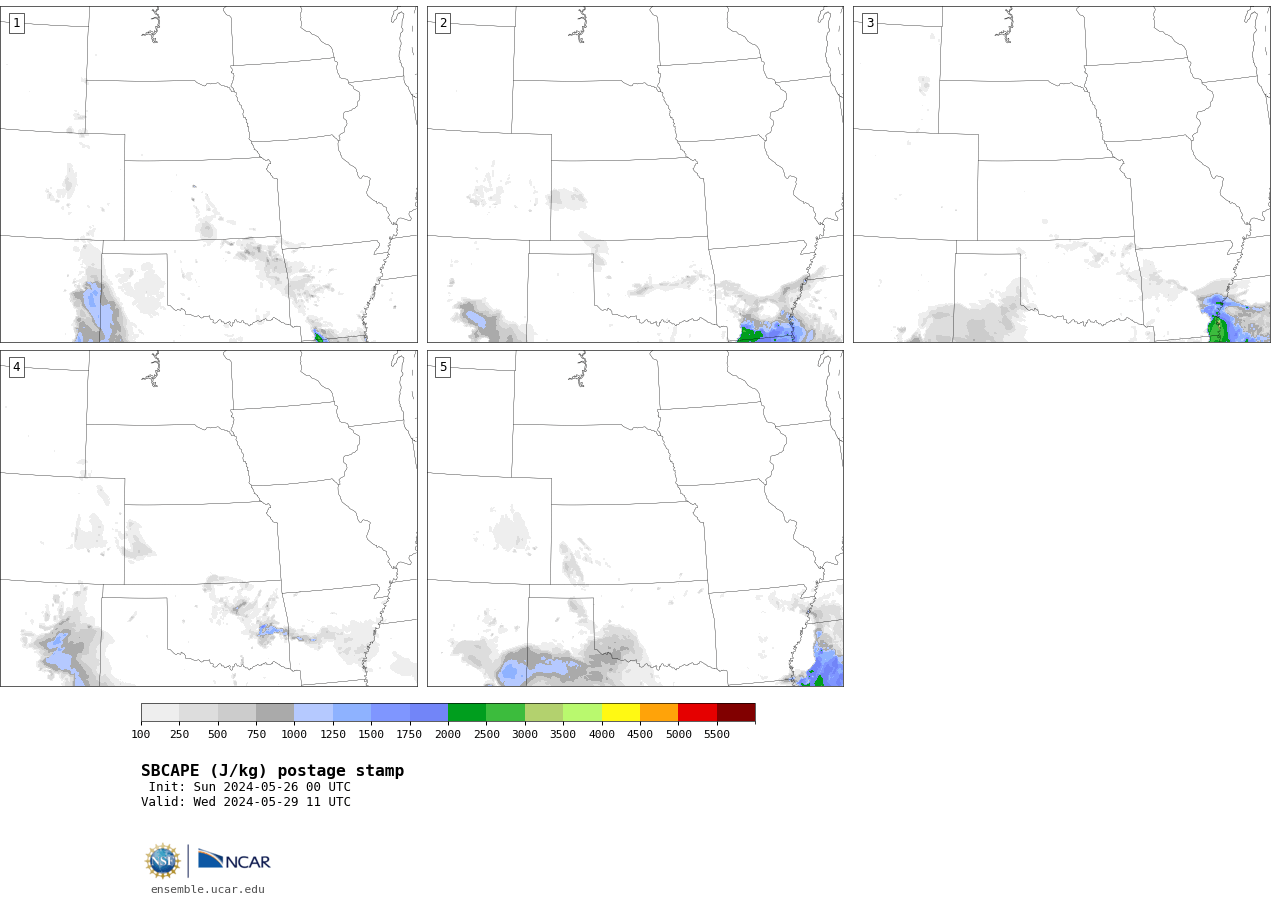The width and height of the screenshot is (1280, 901).
Task: Open ensemble member 1 CAPE map
Action: (x=209, y=174)
